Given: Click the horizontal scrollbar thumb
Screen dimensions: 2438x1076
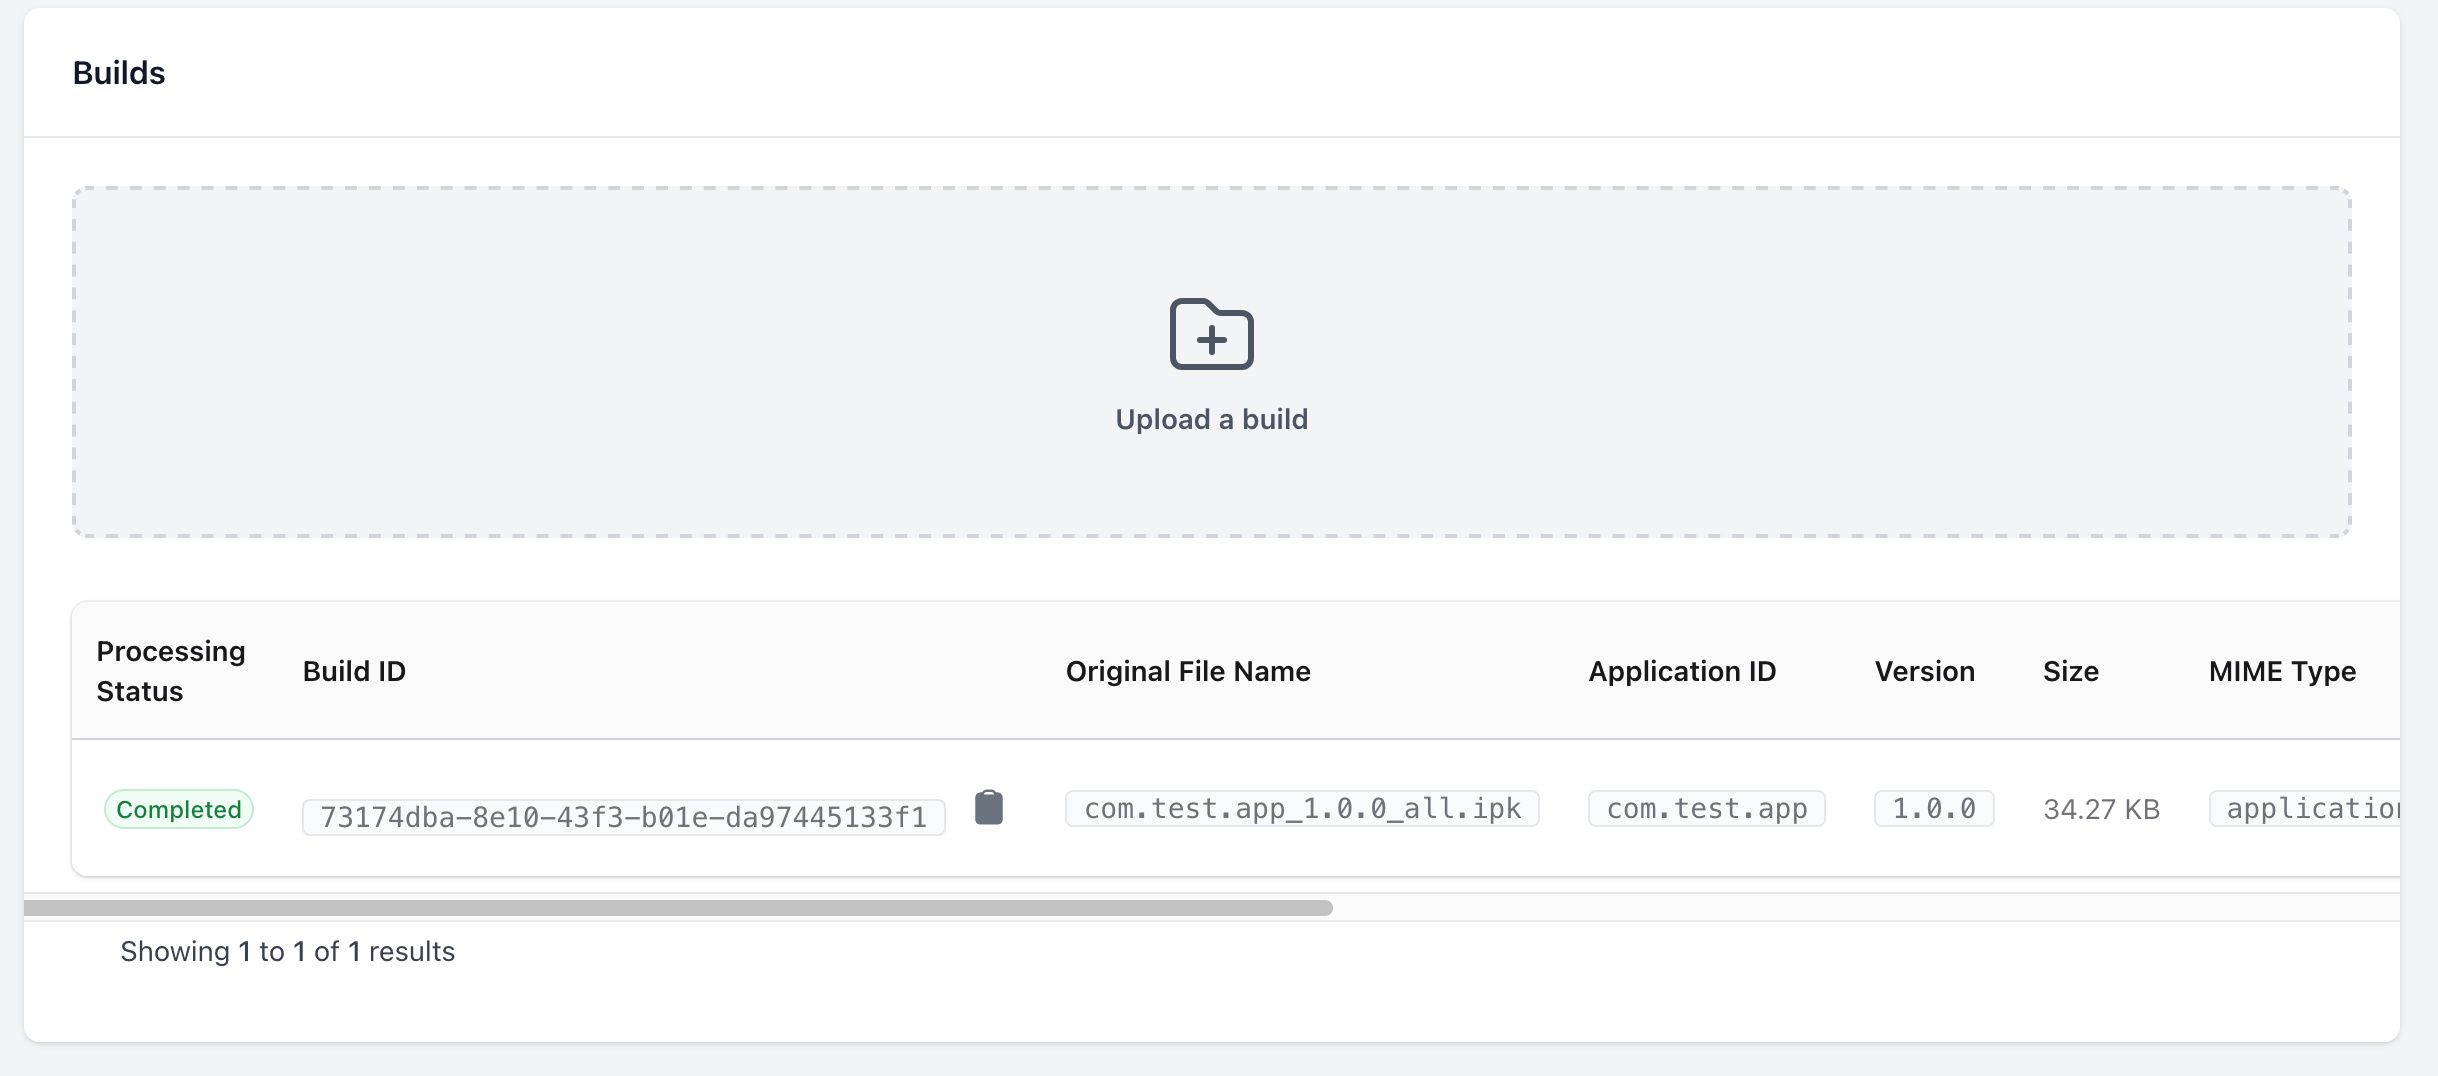Looking at the screenshot, I should [x=678, y=908].
